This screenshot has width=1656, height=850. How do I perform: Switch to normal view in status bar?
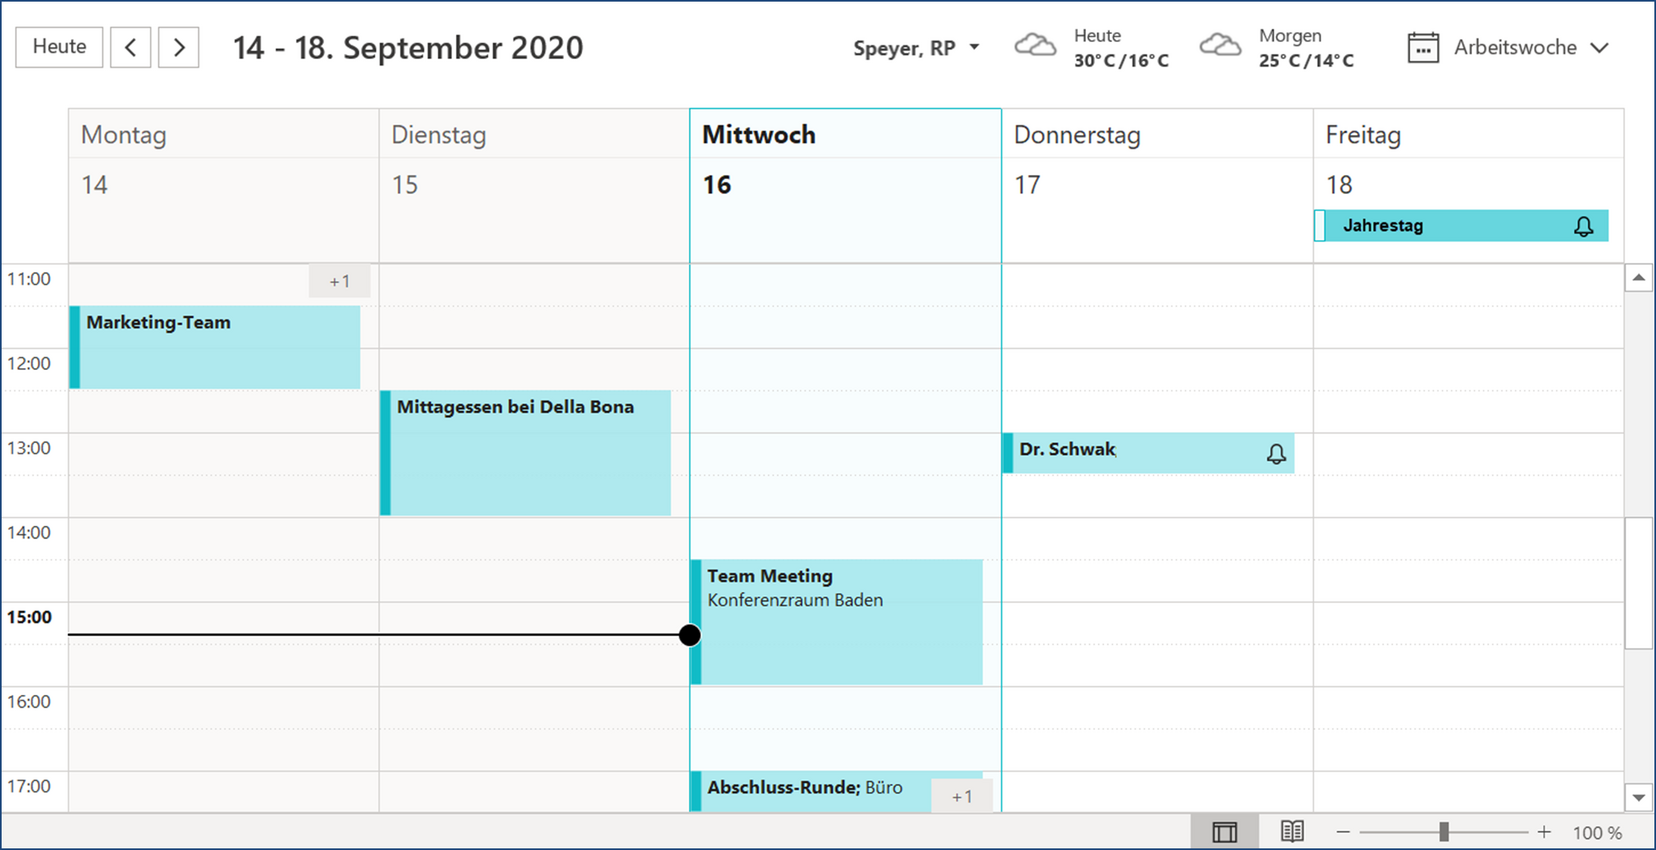point(1224,832)
